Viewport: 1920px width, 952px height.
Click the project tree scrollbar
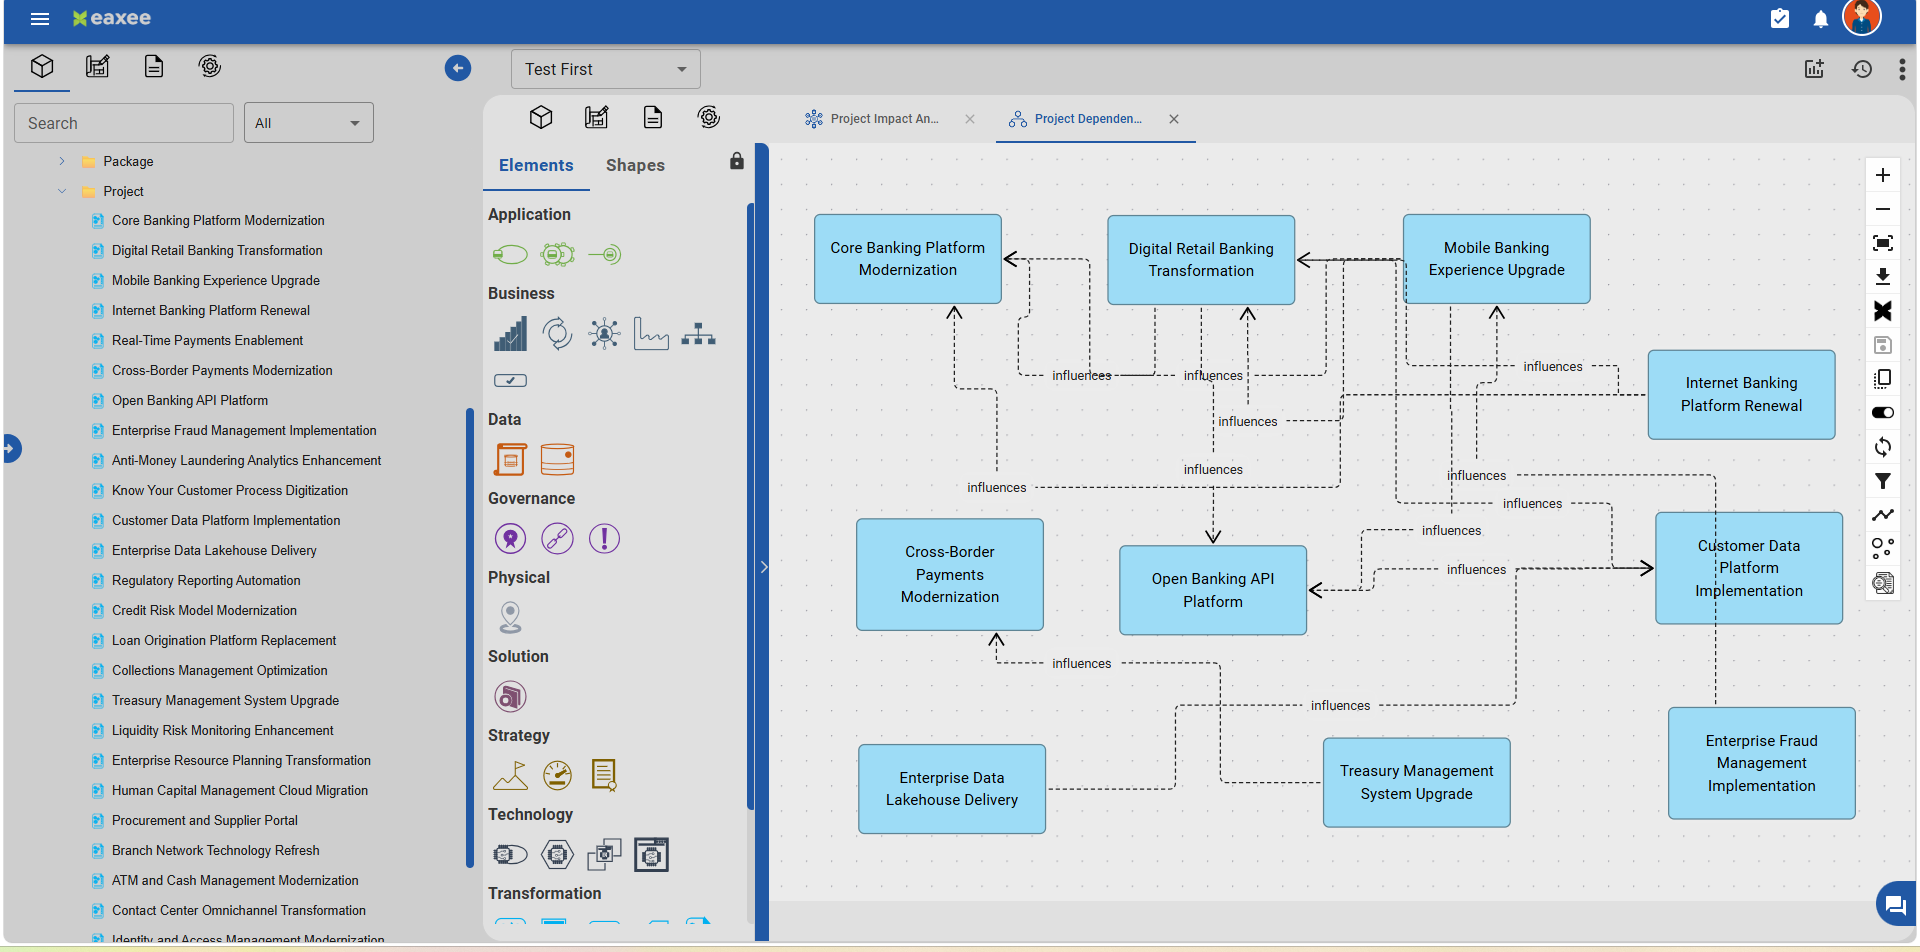click(470, 637)
